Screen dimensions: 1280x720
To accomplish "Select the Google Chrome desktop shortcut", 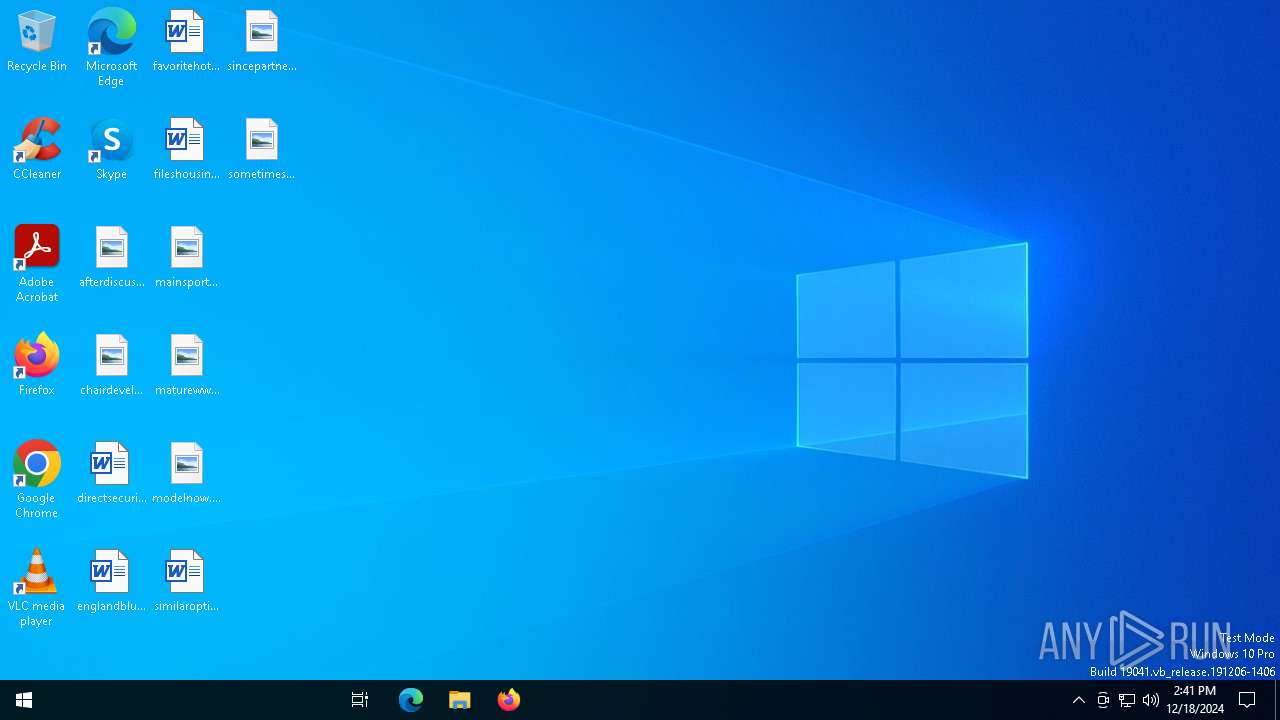I will click(37, 480).
